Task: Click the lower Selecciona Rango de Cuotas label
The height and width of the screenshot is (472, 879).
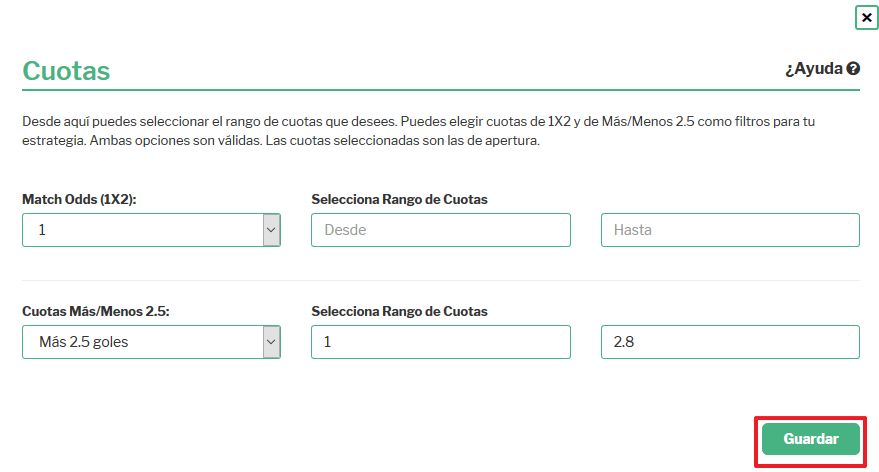Action: (399, 312)
